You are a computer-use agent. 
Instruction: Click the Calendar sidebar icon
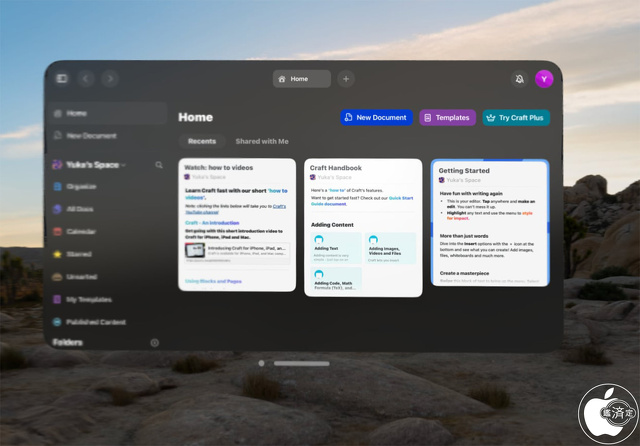point(58,231)
